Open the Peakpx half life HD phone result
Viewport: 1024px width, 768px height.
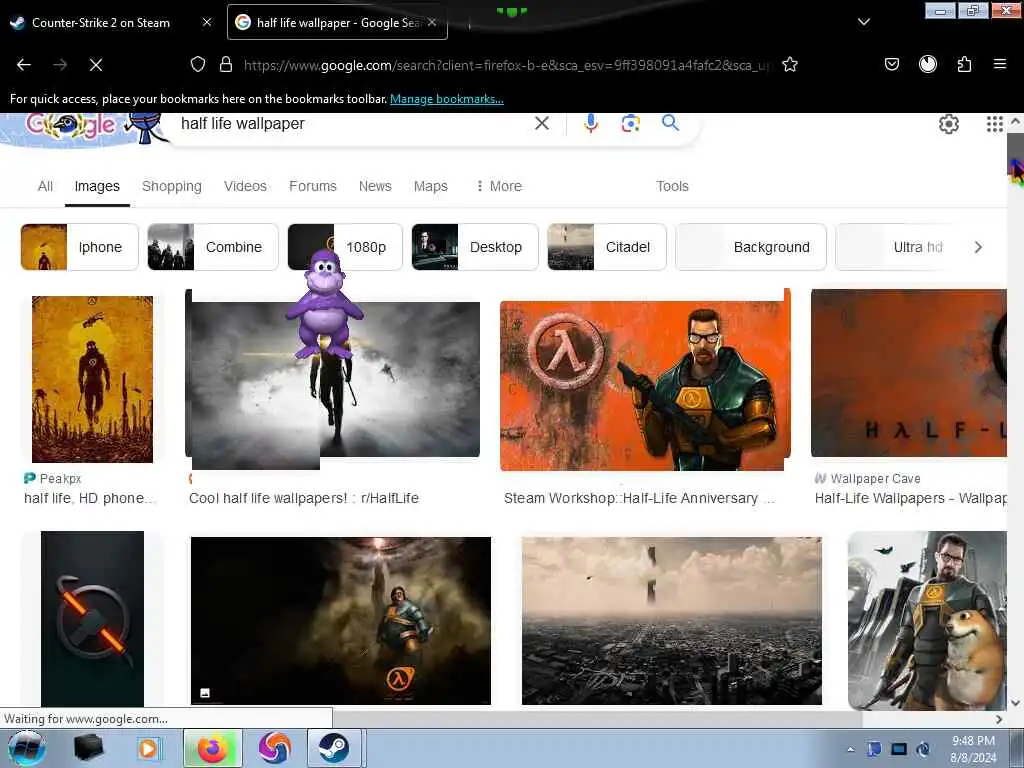[x=91, y=498]
